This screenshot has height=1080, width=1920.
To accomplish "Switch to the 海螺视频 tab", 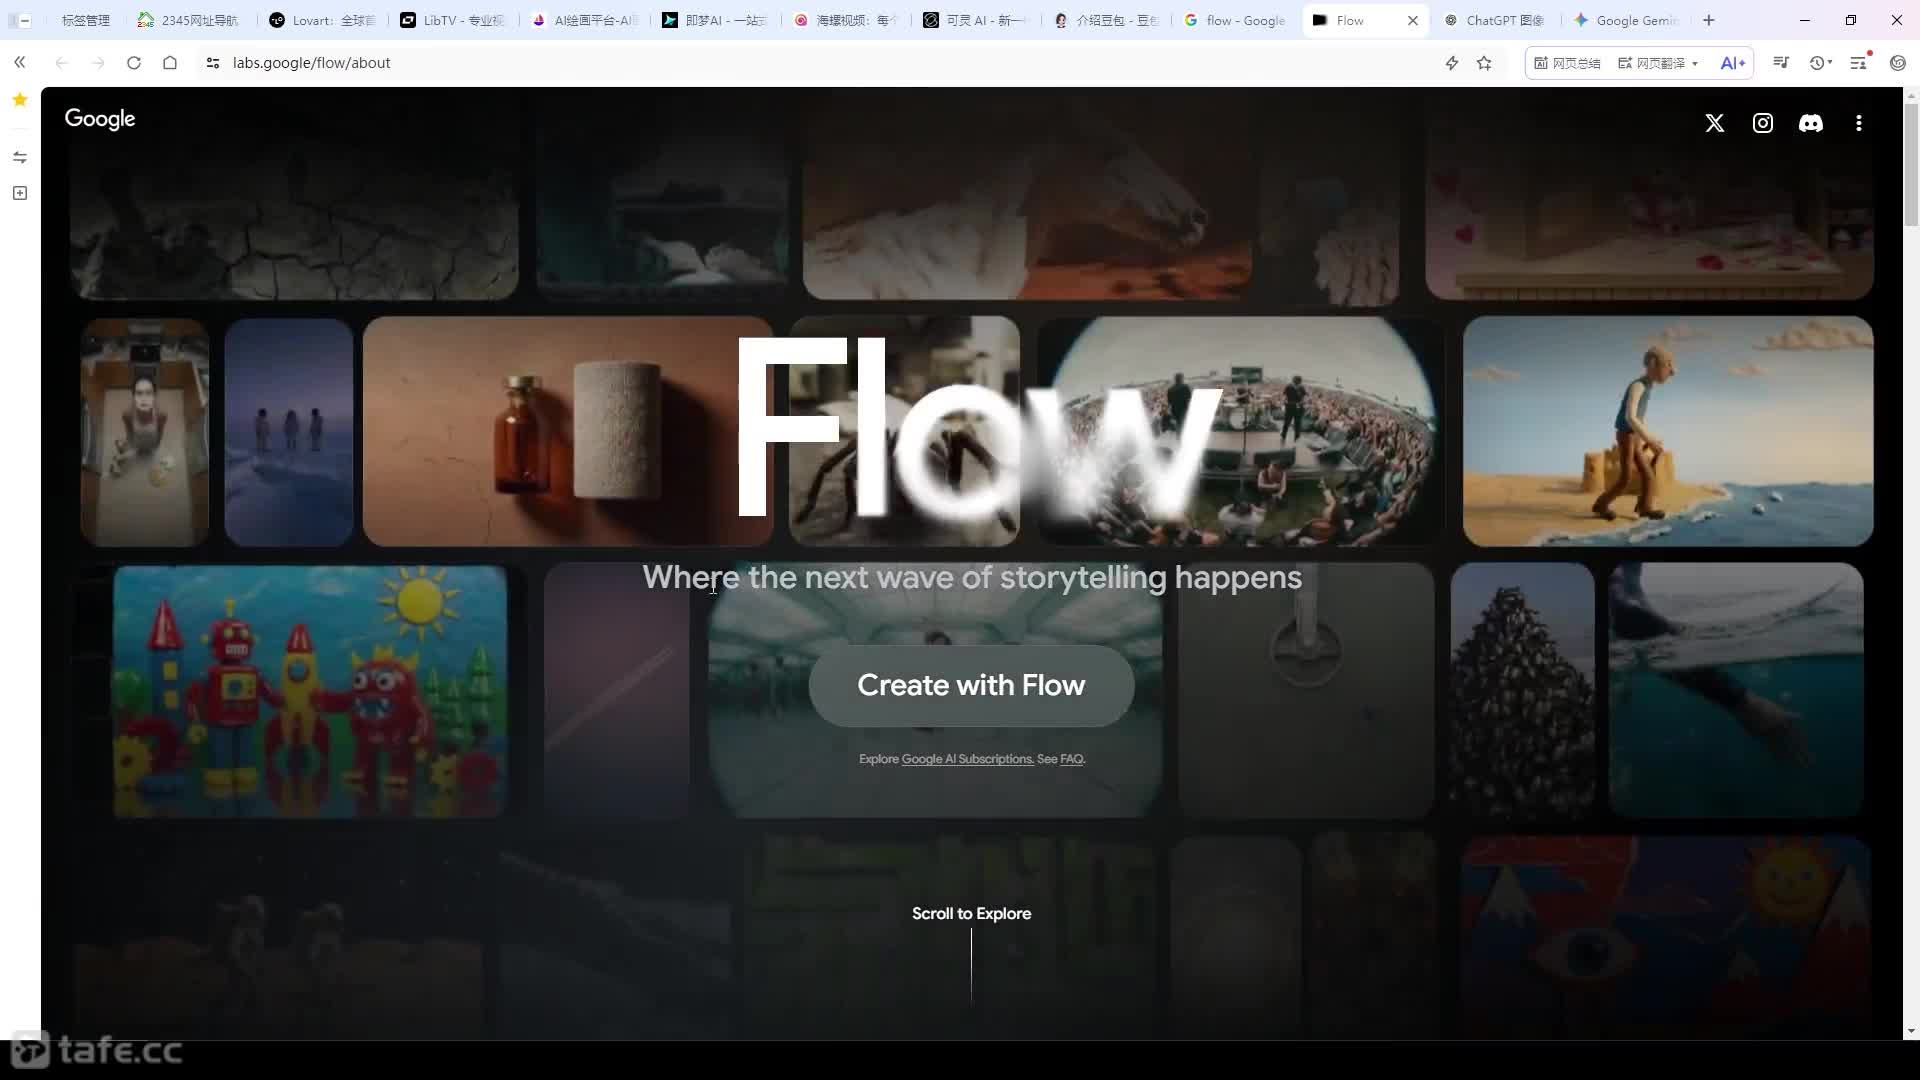I will [x=846, y=20].
